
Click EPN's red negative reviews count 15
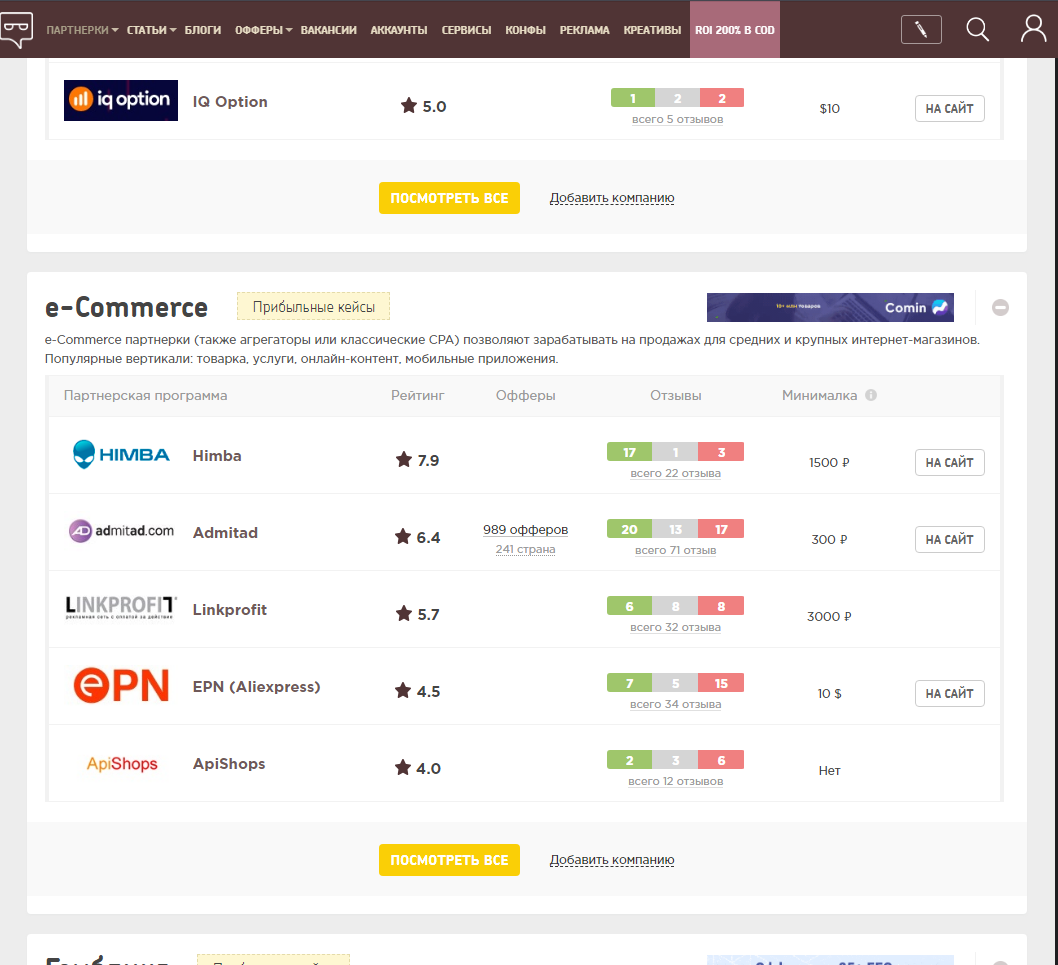721,683
